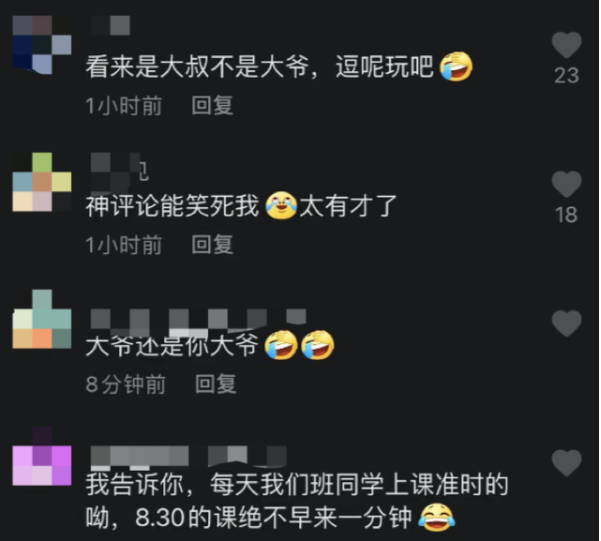Screen dimensions: 601x541
Task: Open the purple avatar of last commenter
Action: tap(42, 456)
